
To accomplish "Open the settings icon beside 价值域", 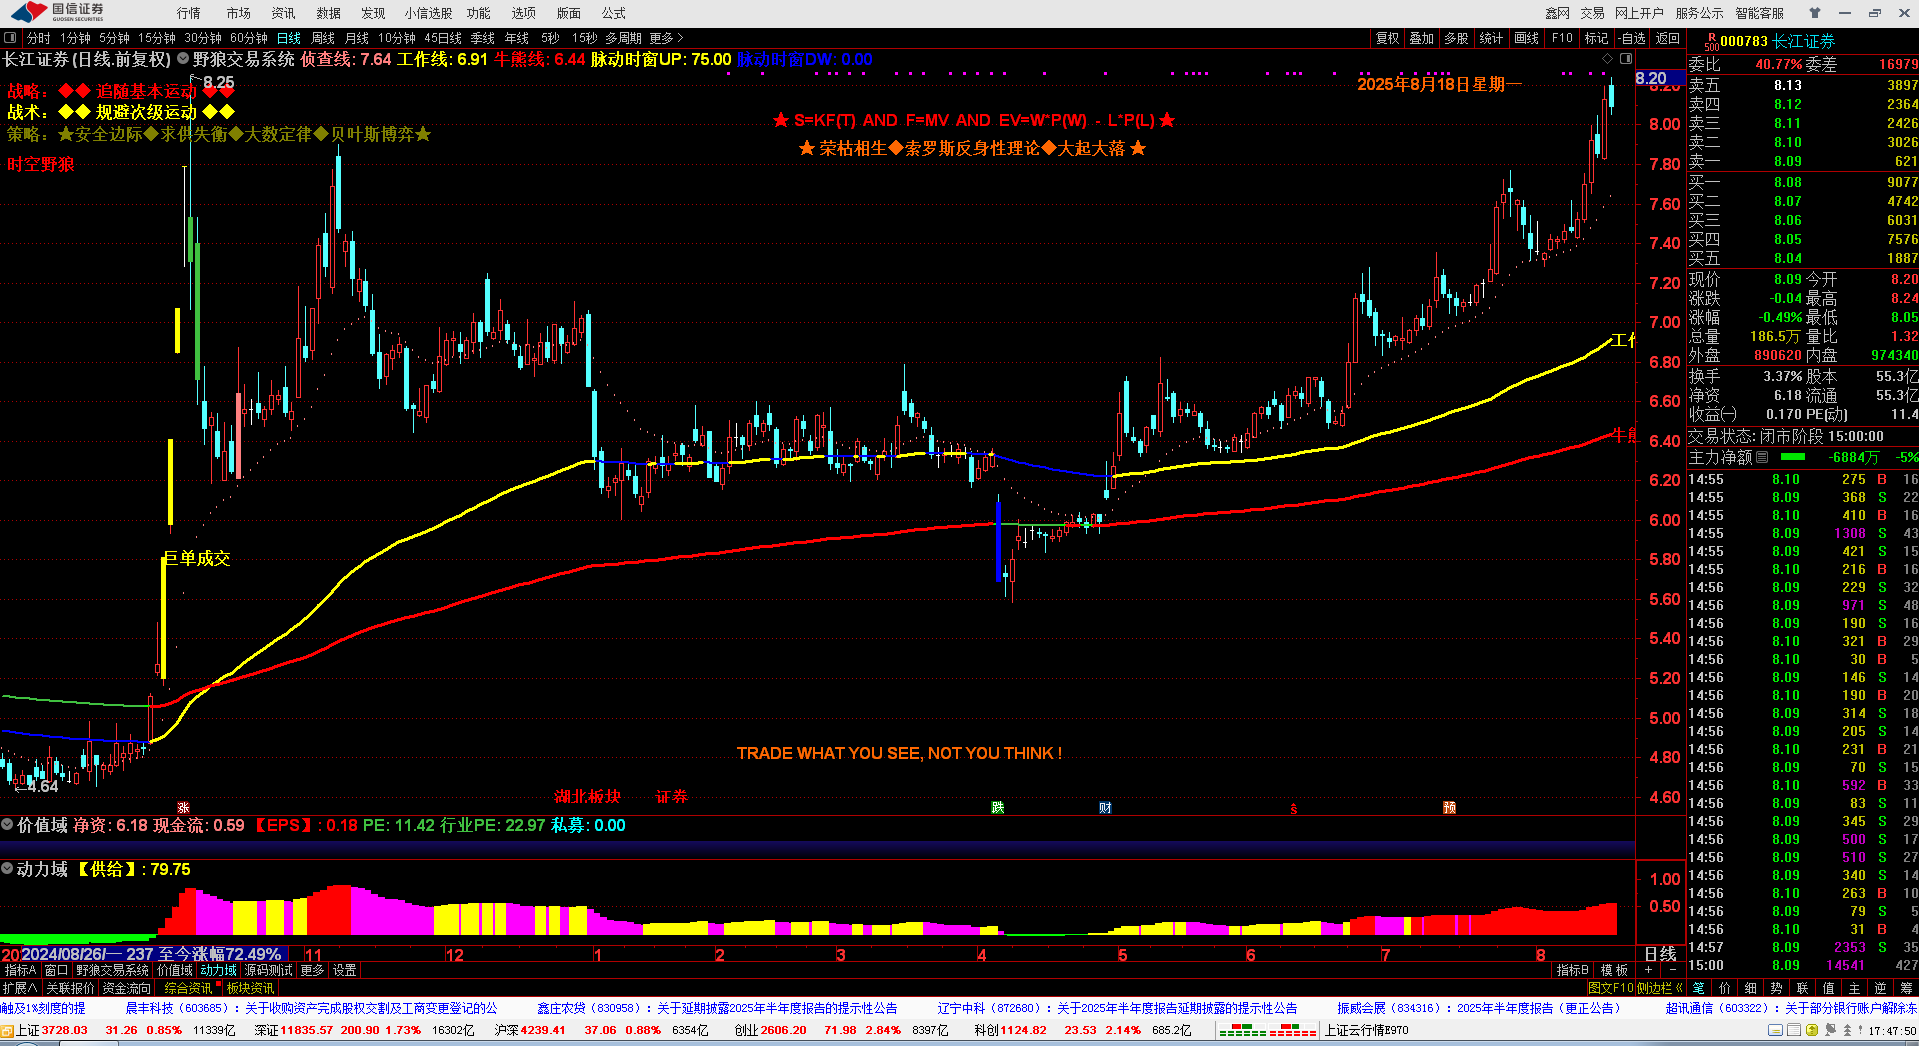I will coord(7,825).
